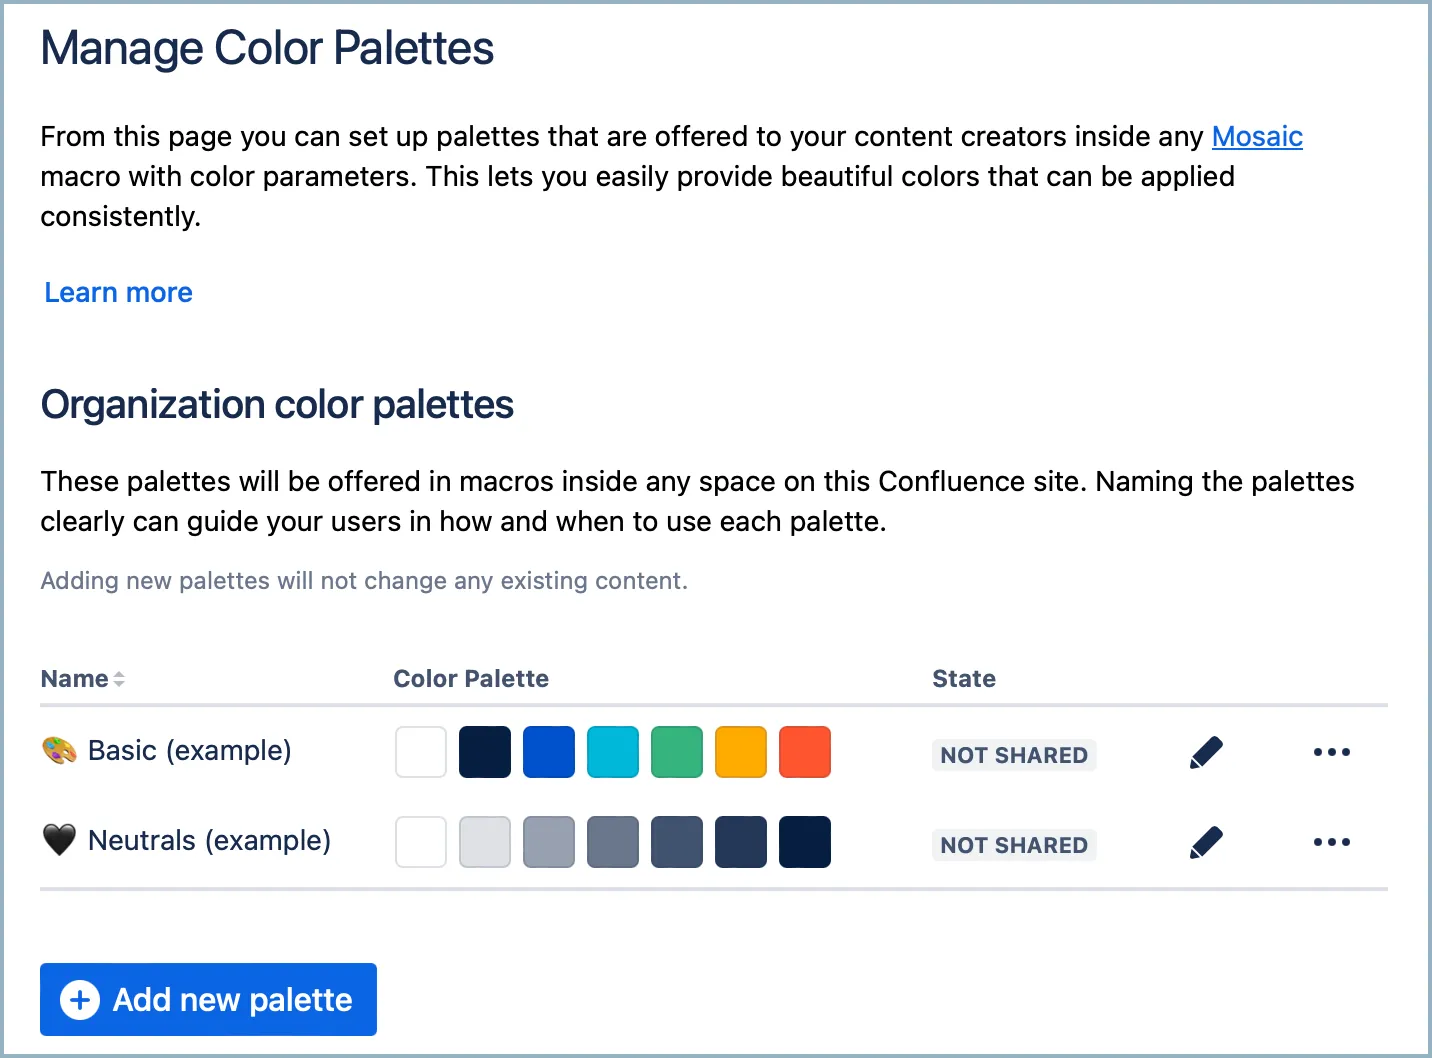Pick the cyan swatch in Basic palette
The height and width of the screenshot is (1058, 1432).
(x=613, y=752)
